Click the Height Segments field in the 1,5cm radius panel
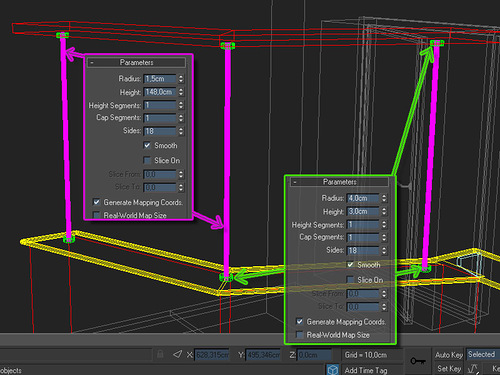The image size is (500, 375). [x=160, y=105]
